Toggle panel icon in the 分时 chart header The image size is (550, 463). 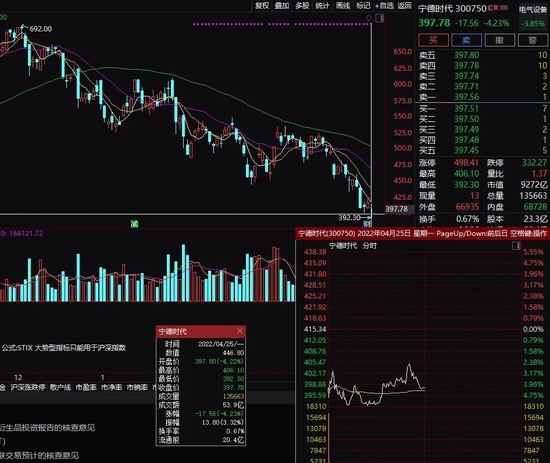coord(516,246)
